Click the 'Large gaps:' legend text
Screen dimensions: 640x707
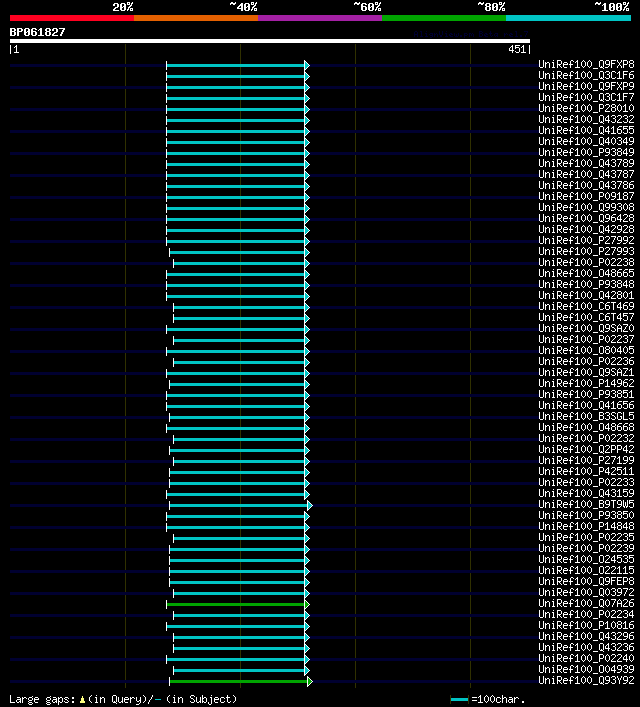42,699
